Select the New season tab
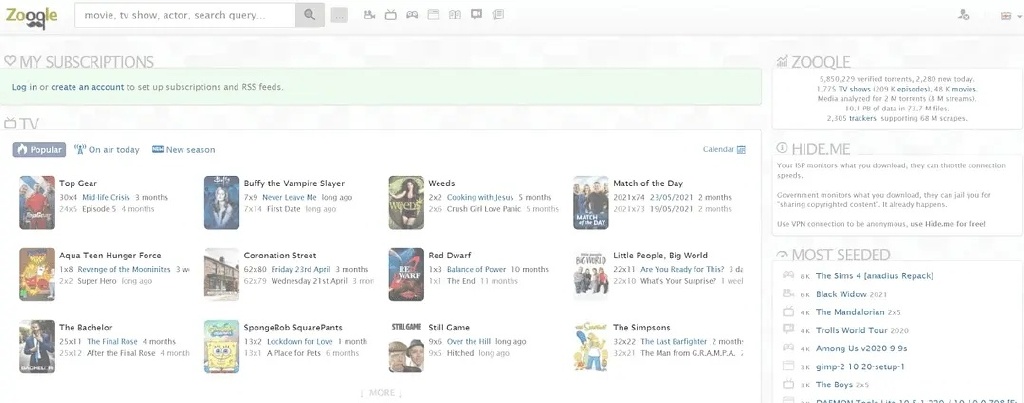Image resolution: width=1024 pixels, height=403 pixels. (x=183, y=150)
